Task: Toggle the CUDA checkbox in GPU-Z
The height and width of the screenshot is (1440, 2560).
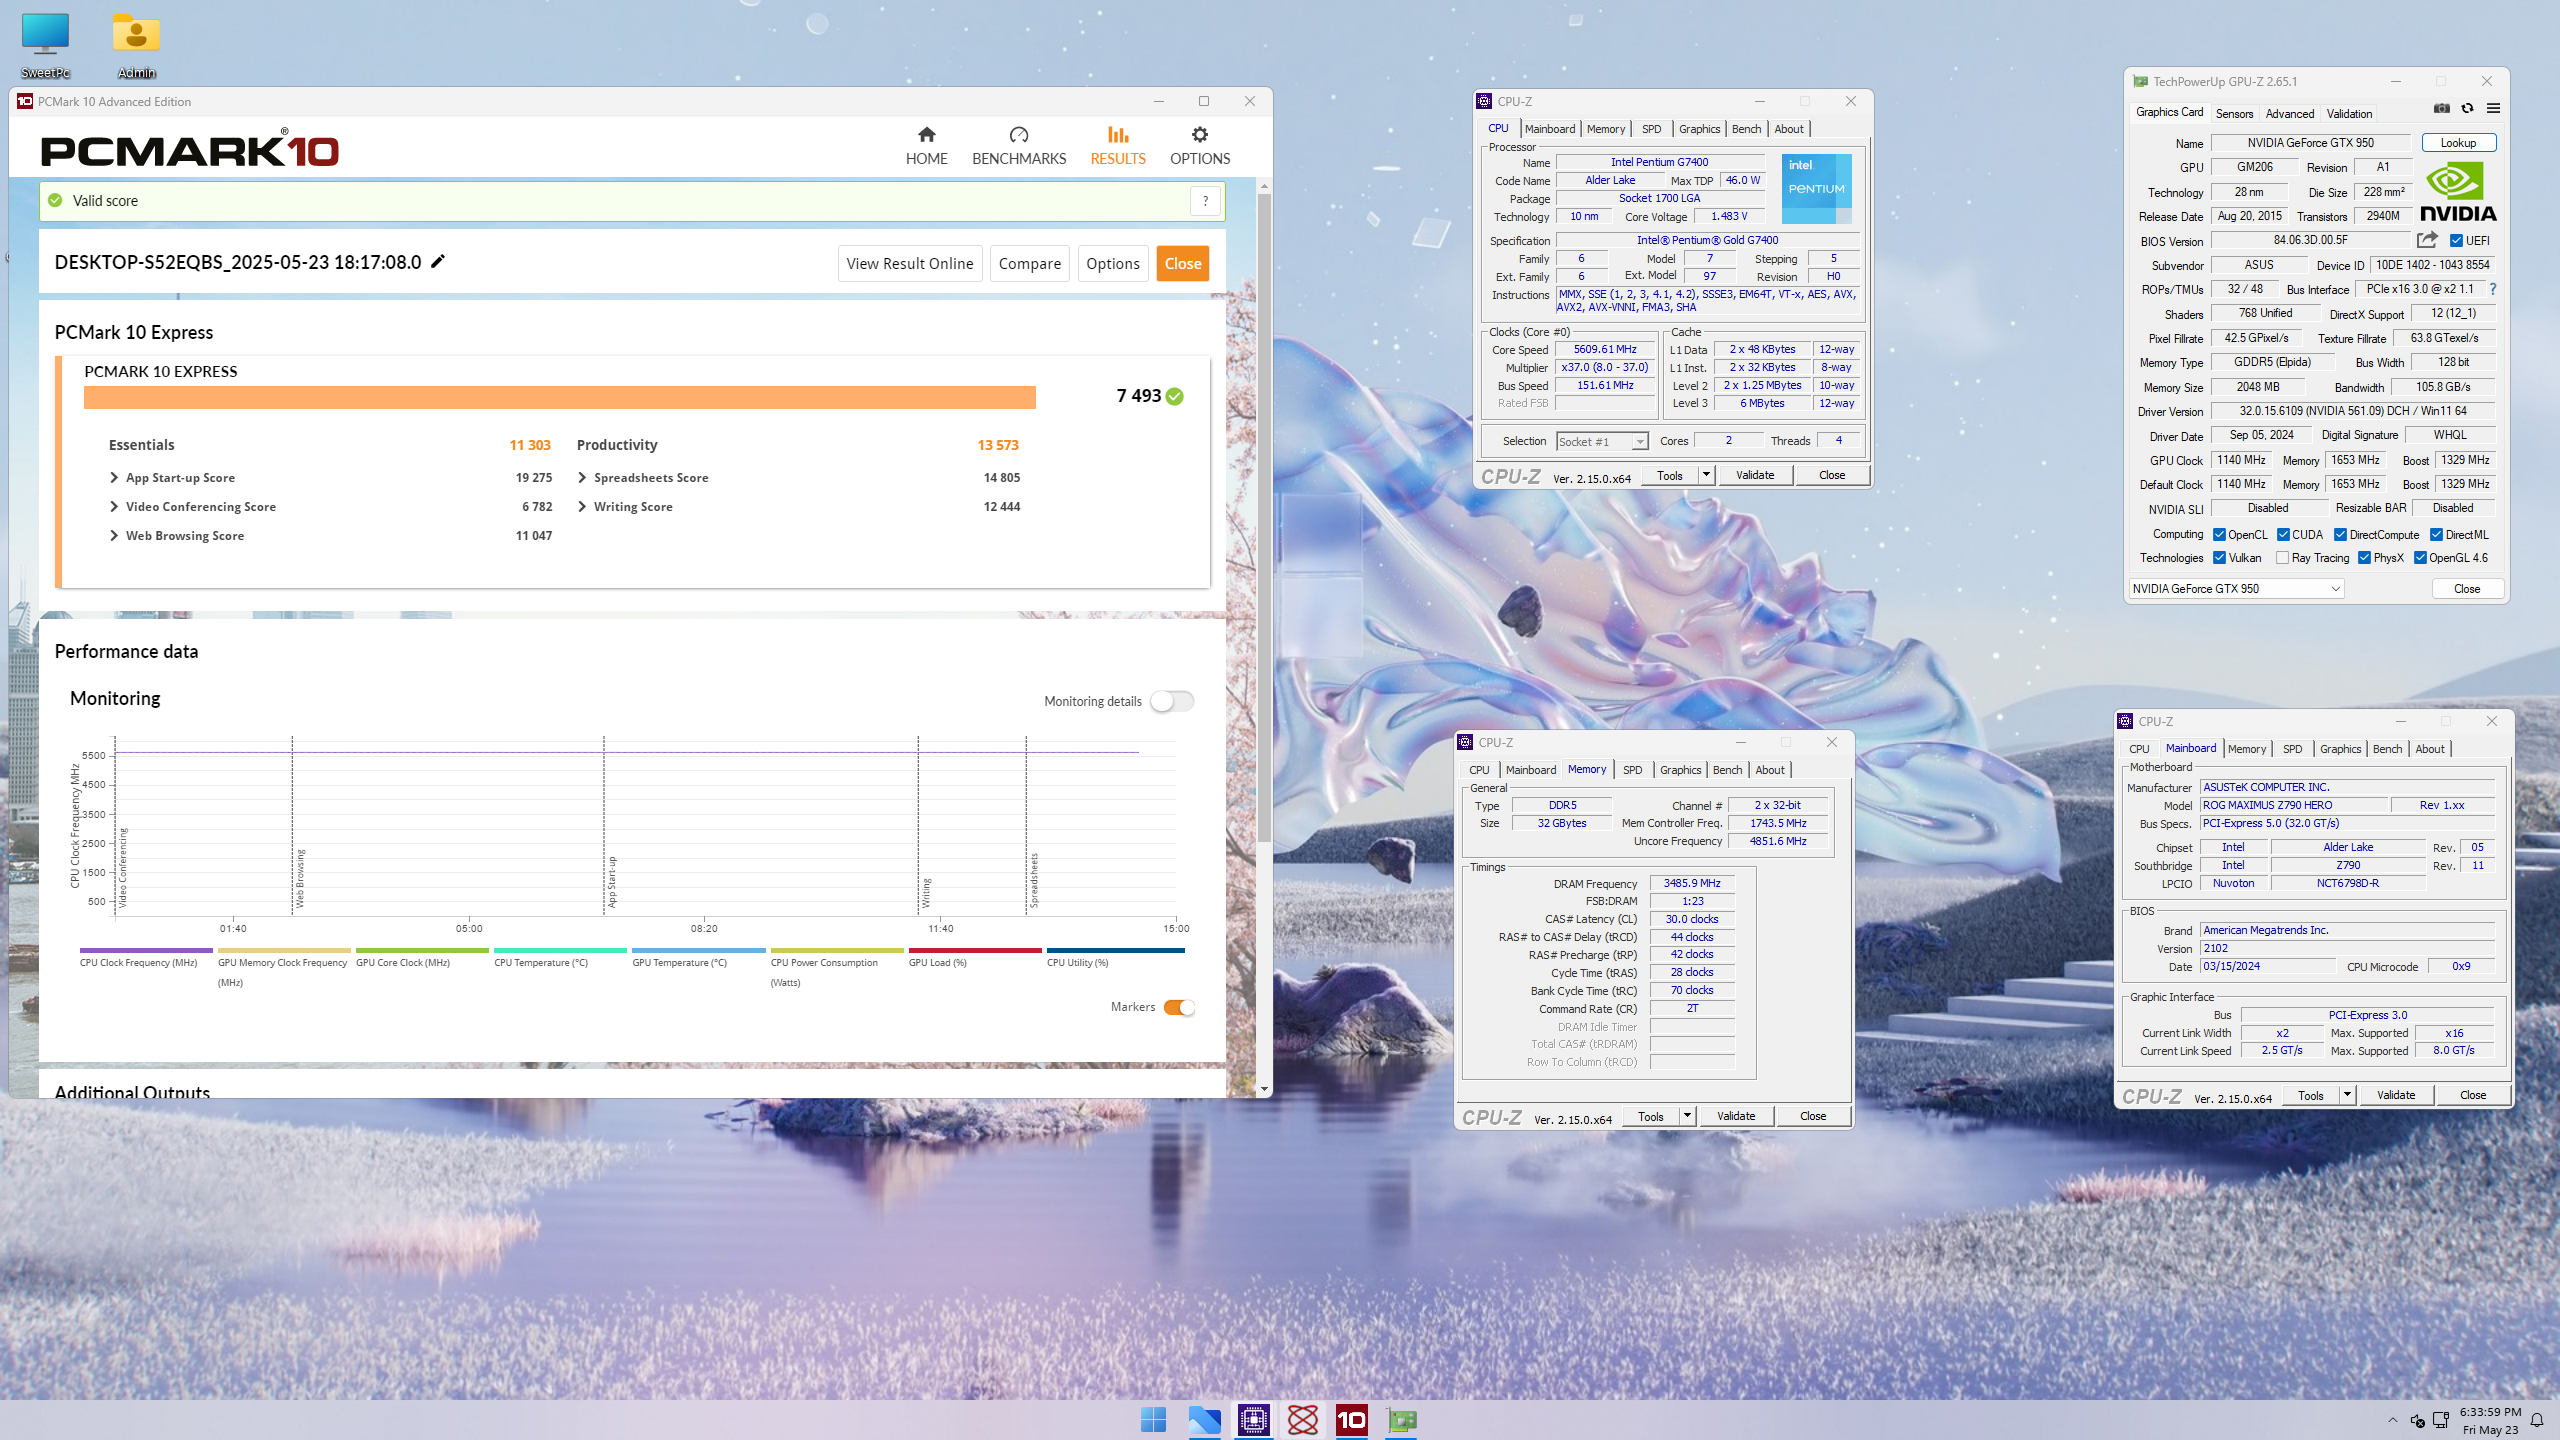Action: 2283,534
